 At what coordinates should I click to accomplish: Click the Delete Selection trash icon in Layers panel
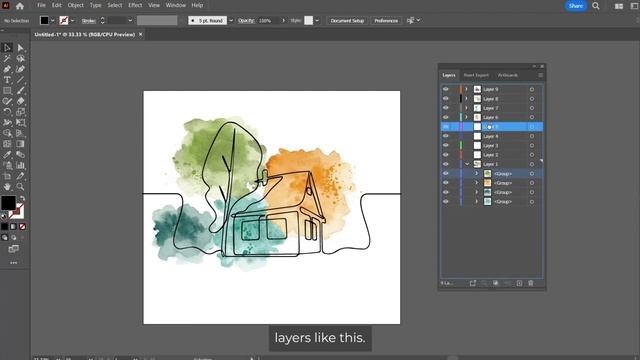[531, 283]
